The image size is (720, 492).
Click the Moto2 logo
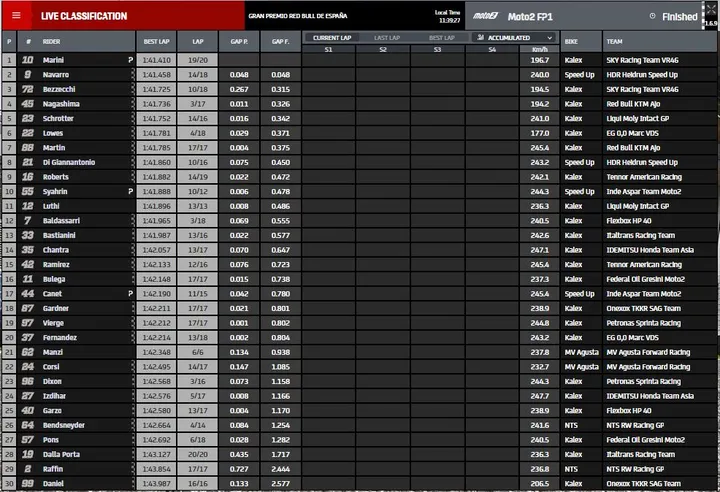pyautogui.click(x=485, y=16)
